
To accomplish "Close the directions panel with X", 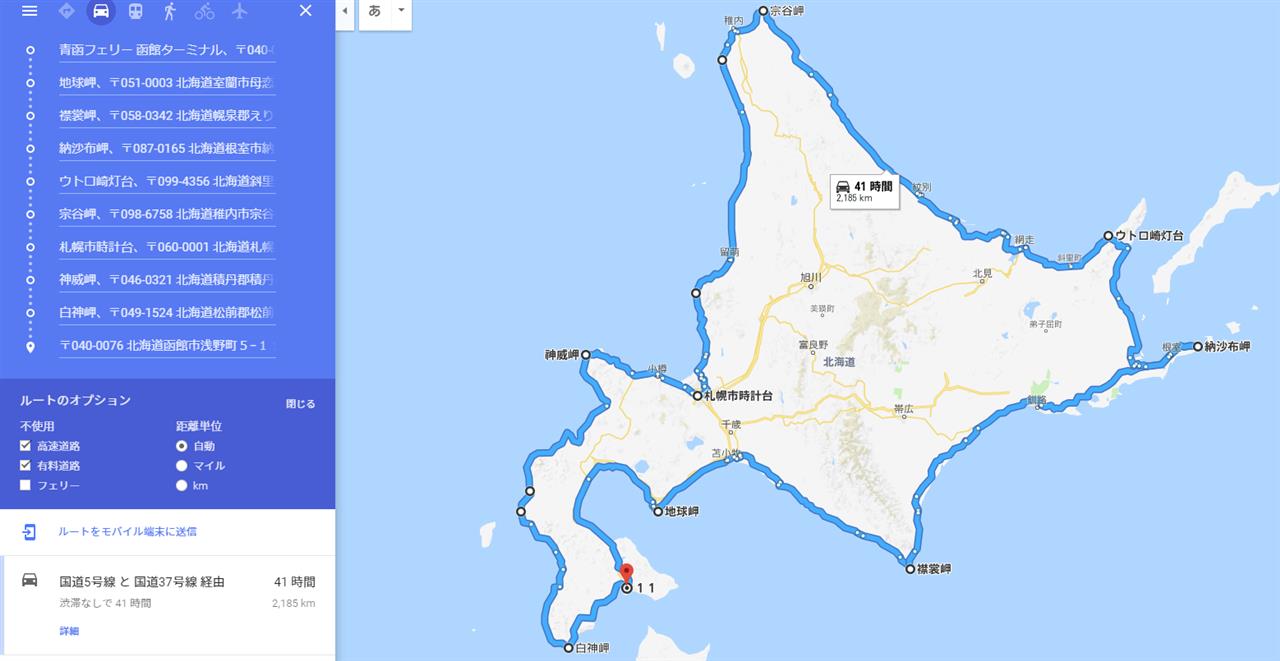I will coord(306,11).
